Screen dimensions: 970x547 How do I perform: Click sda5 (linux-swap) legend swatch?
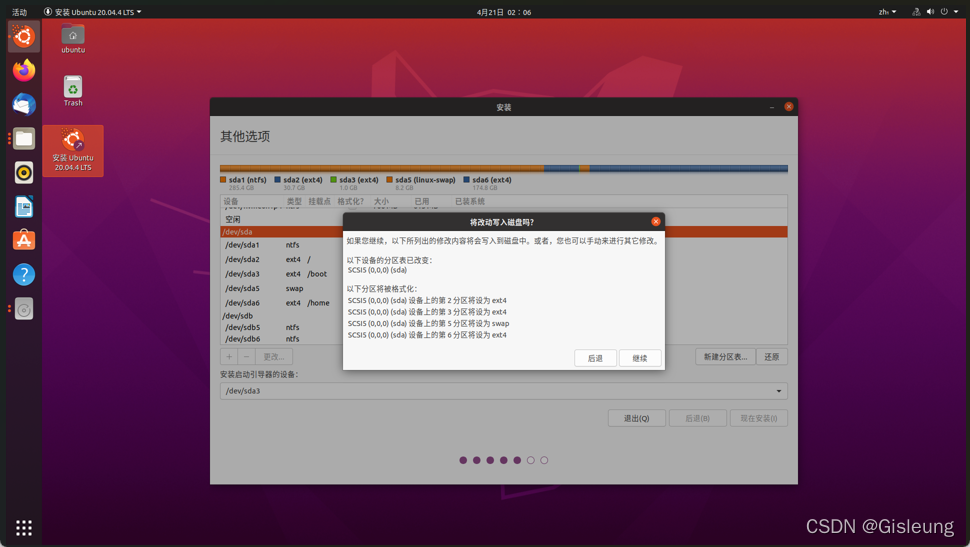coord(390,180)
